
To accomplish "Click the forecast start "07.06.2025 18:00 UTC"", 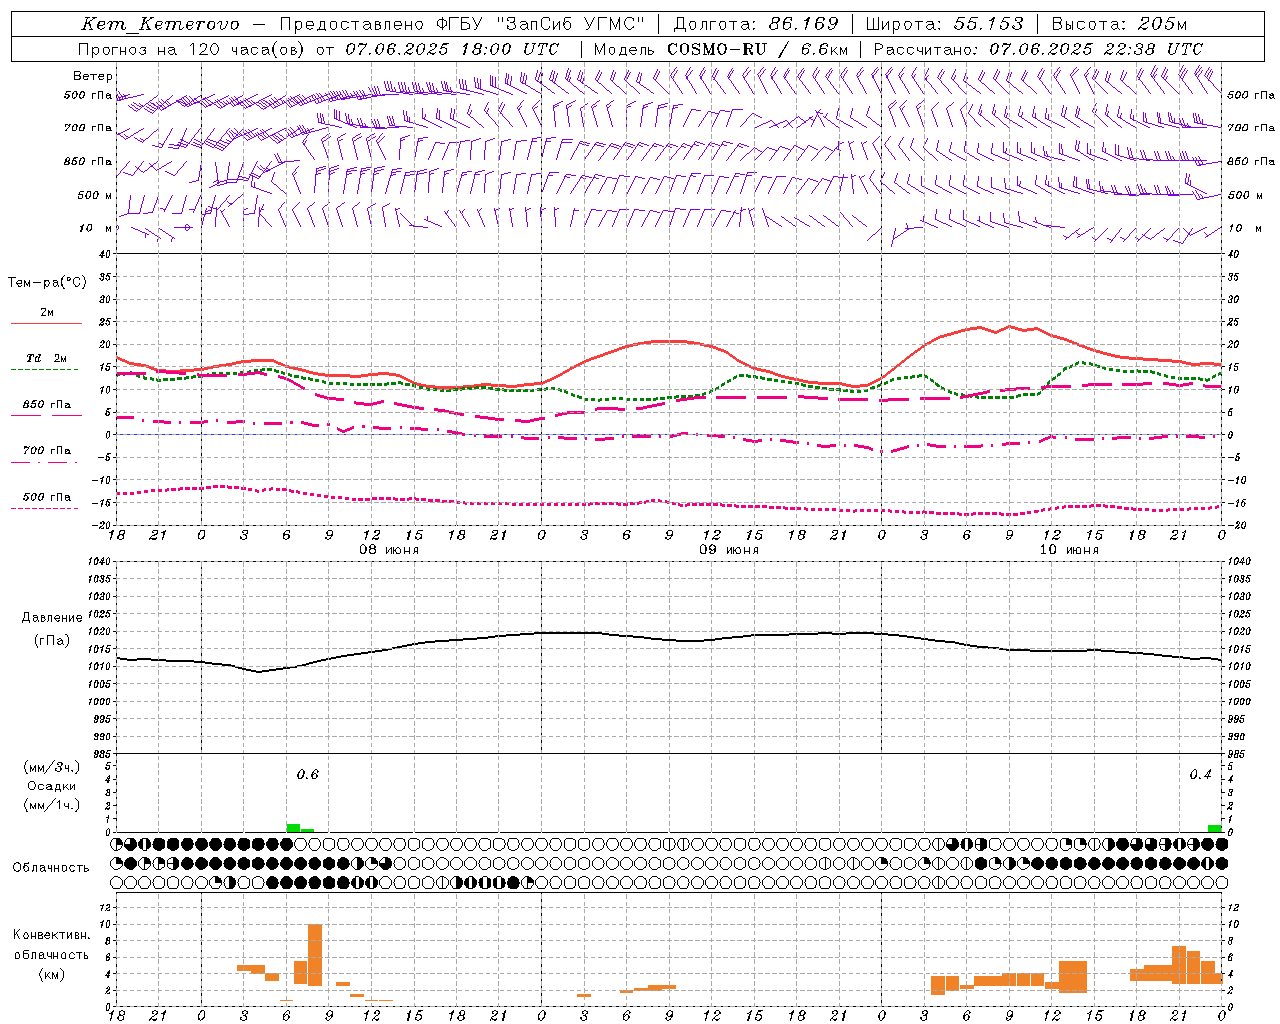I will click(x=452, y=49).
